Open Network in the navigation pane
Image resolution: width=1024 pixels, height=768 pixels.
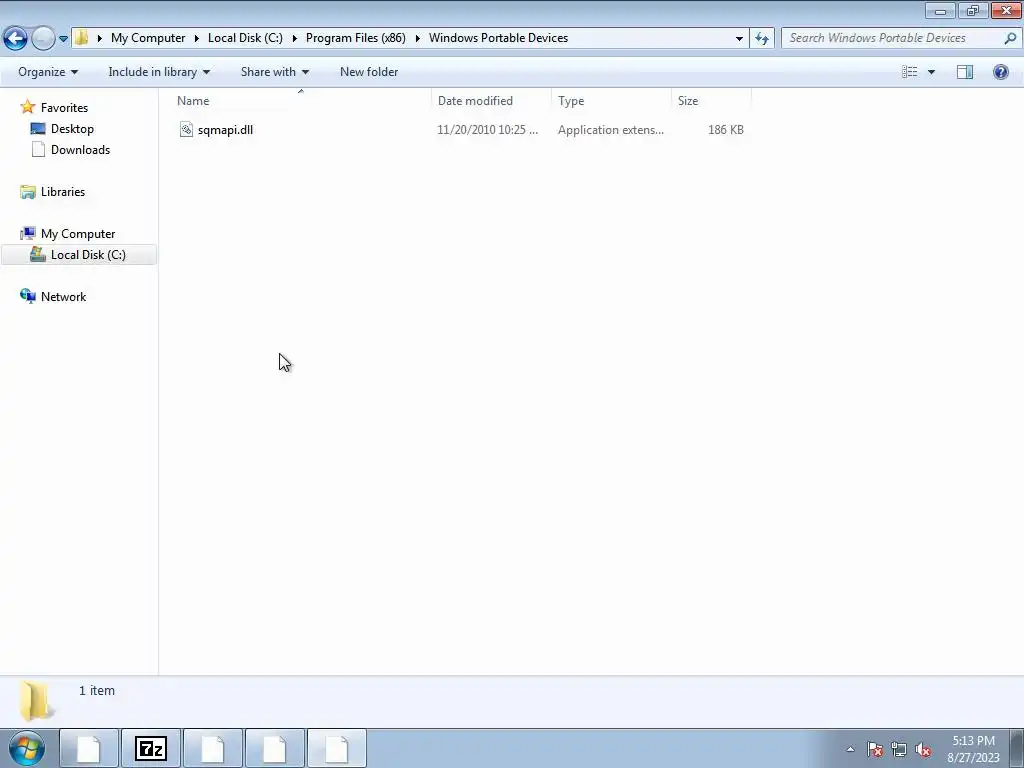[63, 296]
